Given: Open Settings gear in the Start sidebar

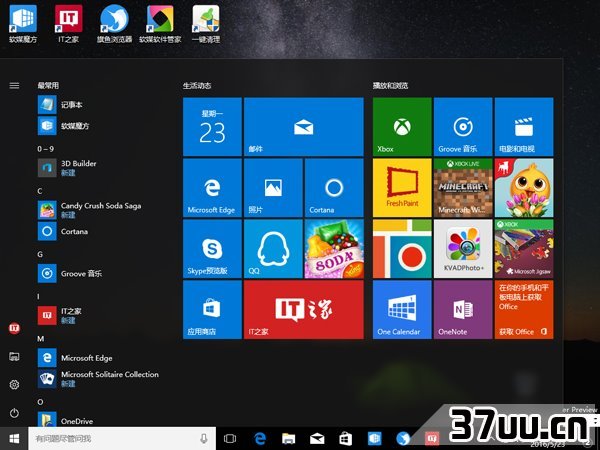Looking at the screenshot, I should 14,385.
